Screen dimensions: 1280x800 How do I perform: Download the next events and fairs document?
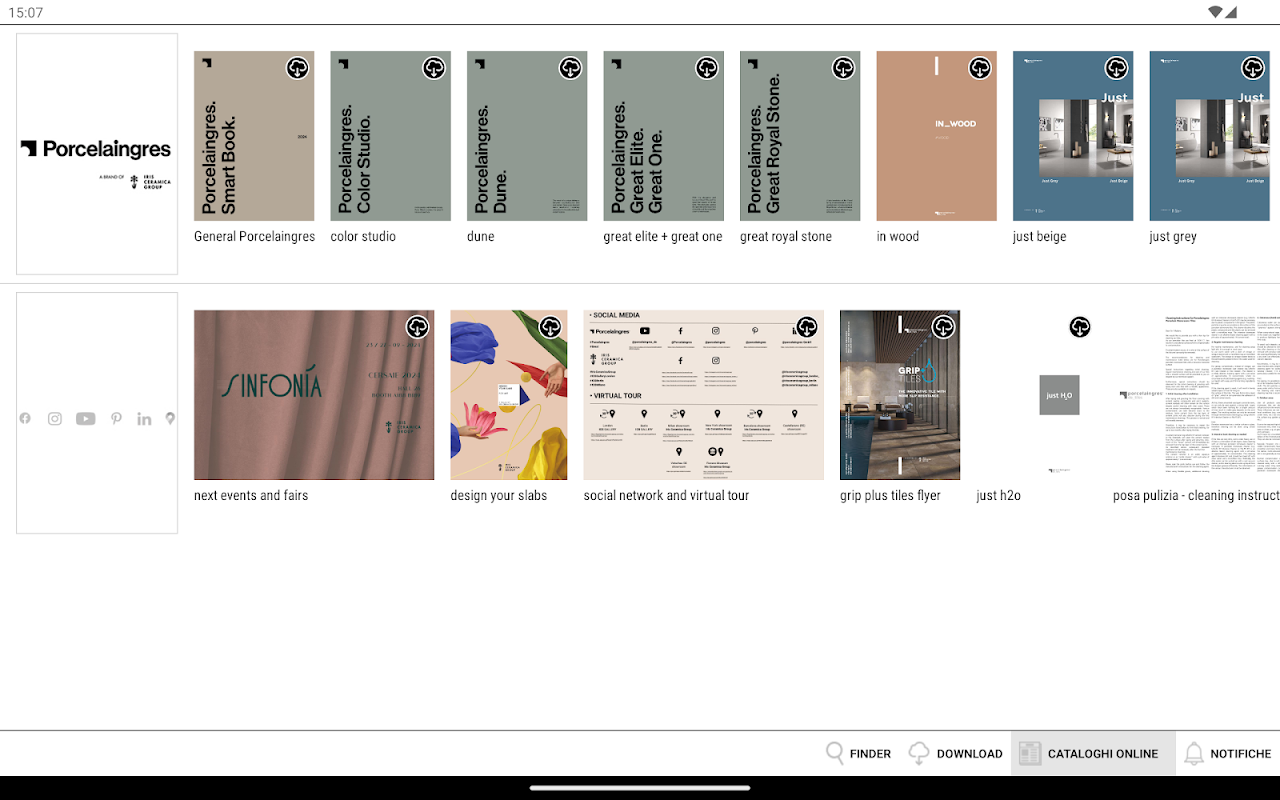418,327
